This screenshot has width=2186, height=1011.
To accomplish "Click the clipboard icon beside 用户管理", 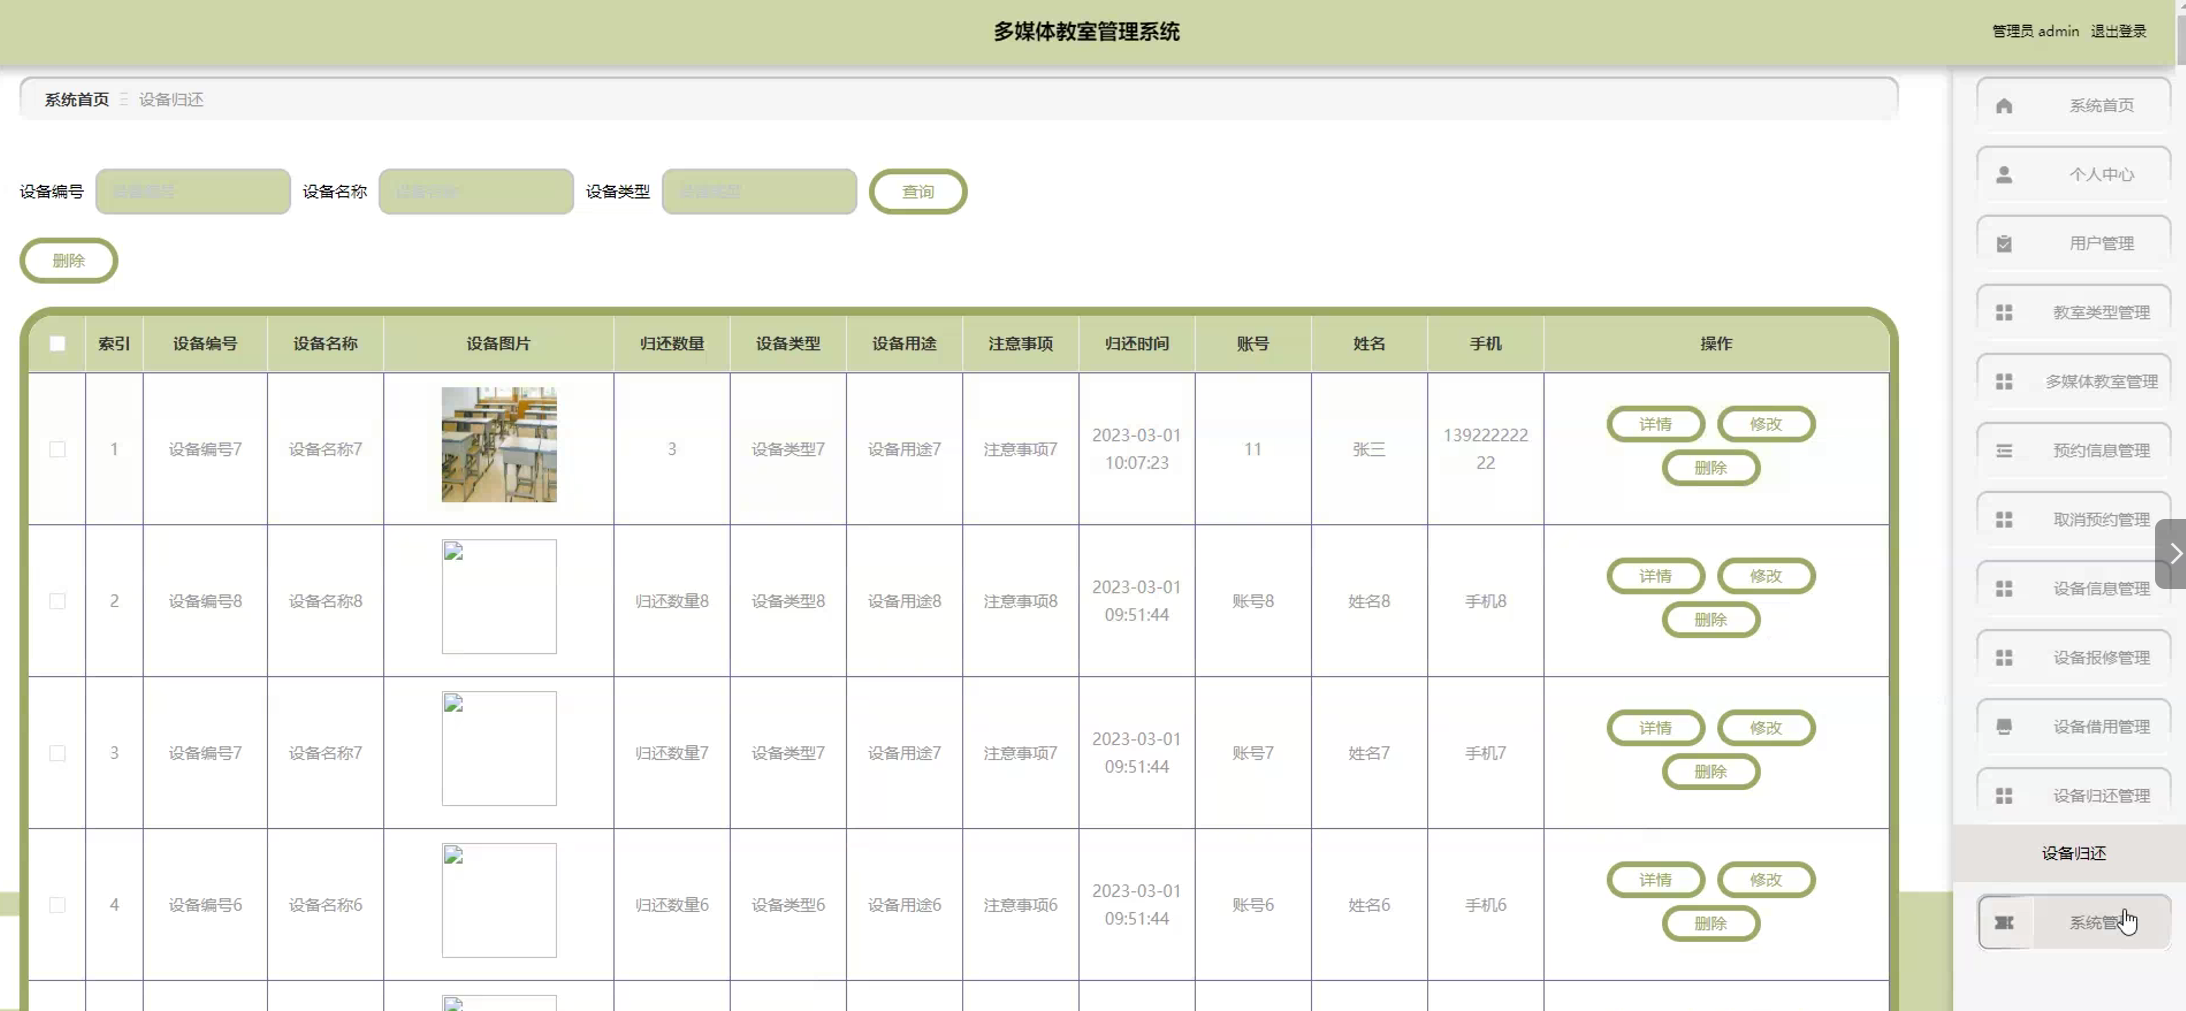I will (2004, 244).
